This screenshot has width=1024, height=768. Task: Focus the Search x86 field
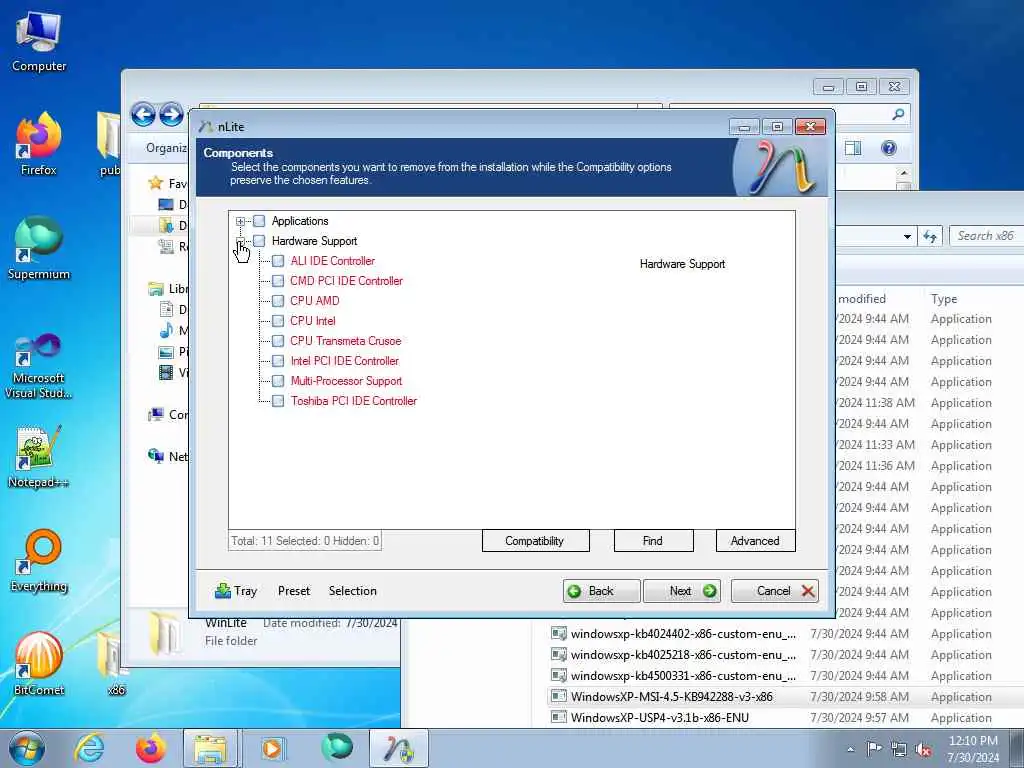986,236
